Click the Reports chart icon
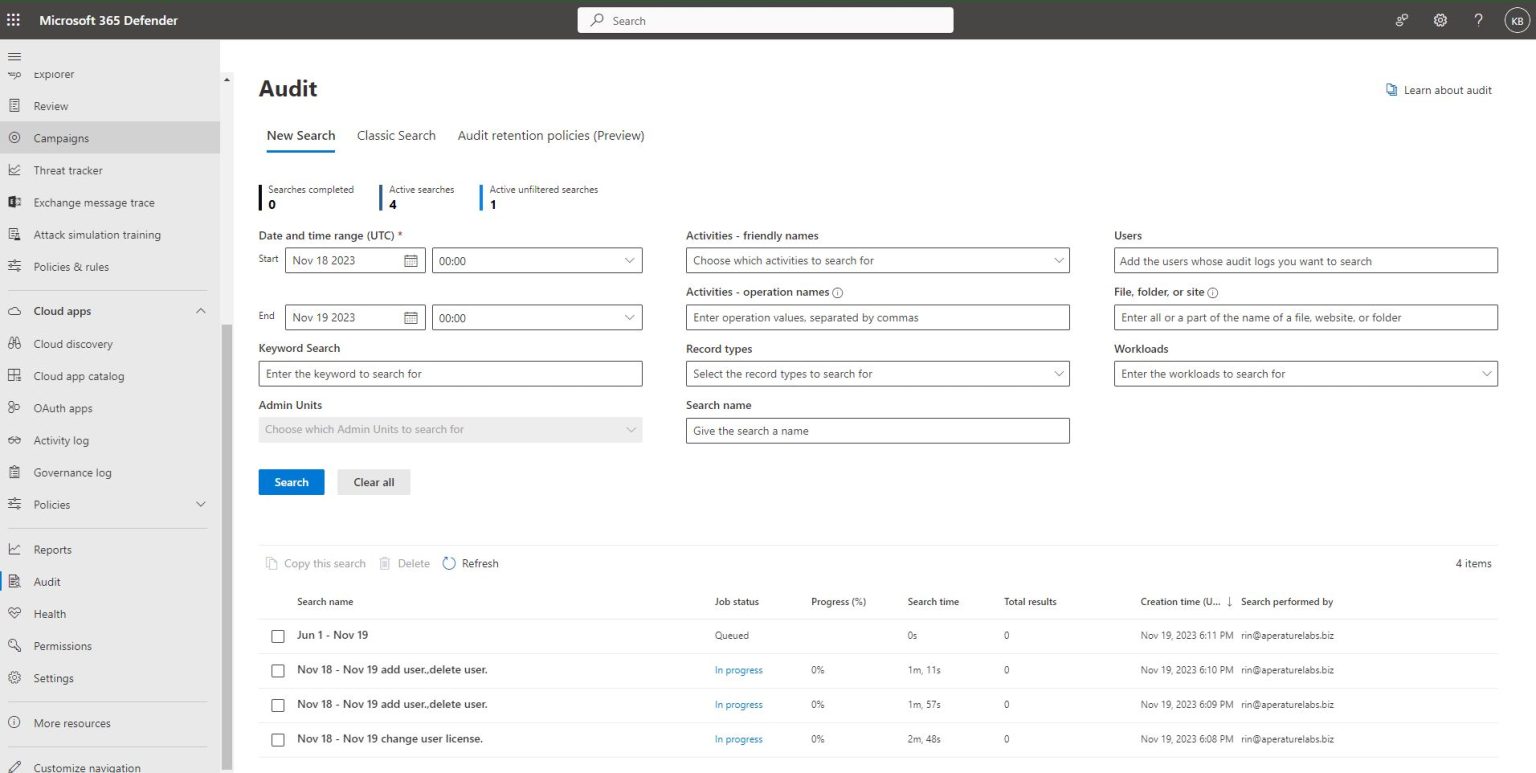 pos(14,549)
